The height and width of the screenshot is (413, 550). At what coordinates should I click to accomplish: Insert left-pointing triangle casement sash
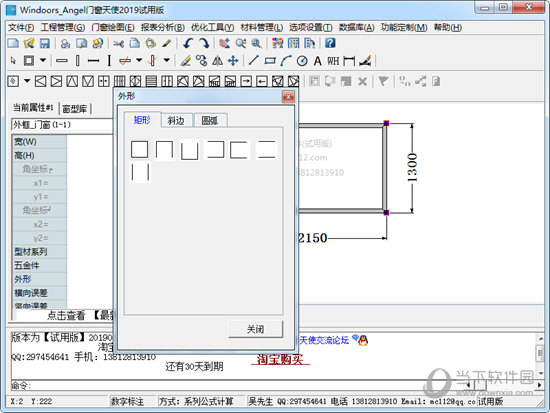(x=41, y=81)
